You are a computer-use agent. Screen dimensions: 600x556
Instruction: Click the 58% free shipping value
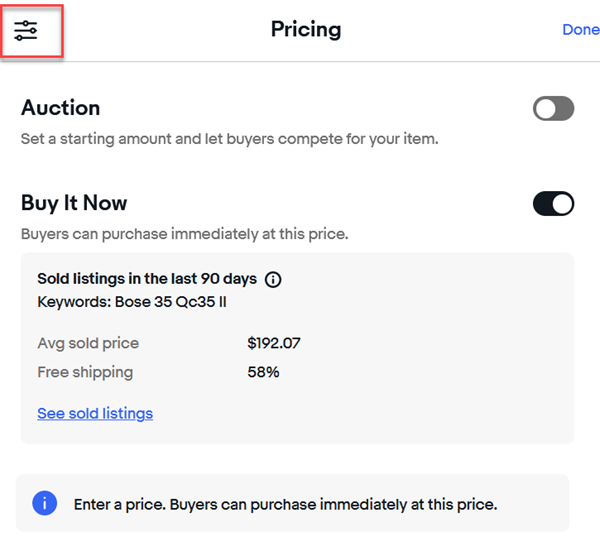point(263,372)
